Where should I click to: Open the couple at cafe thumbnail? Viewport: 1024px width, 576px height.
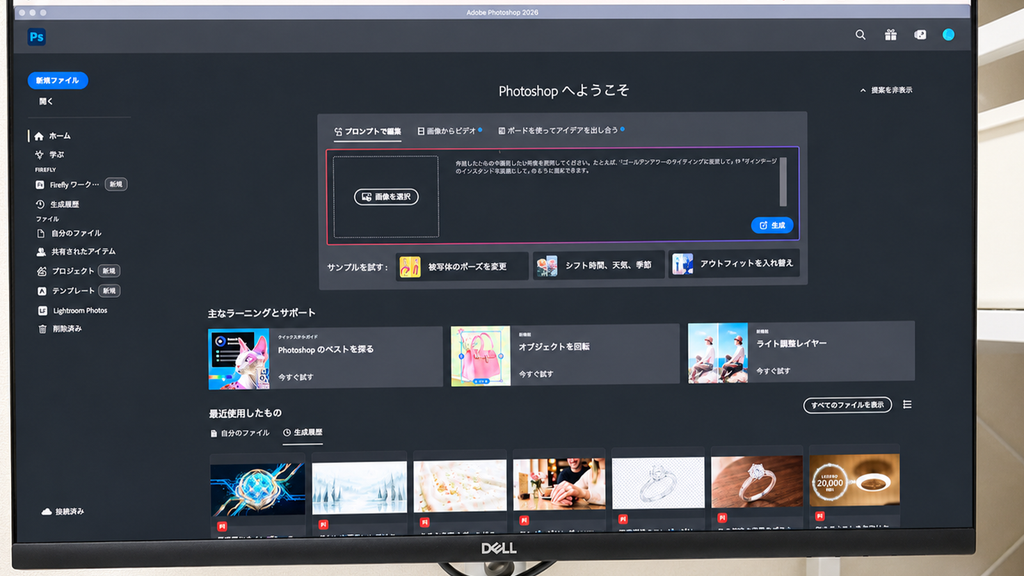coord(559,484)
